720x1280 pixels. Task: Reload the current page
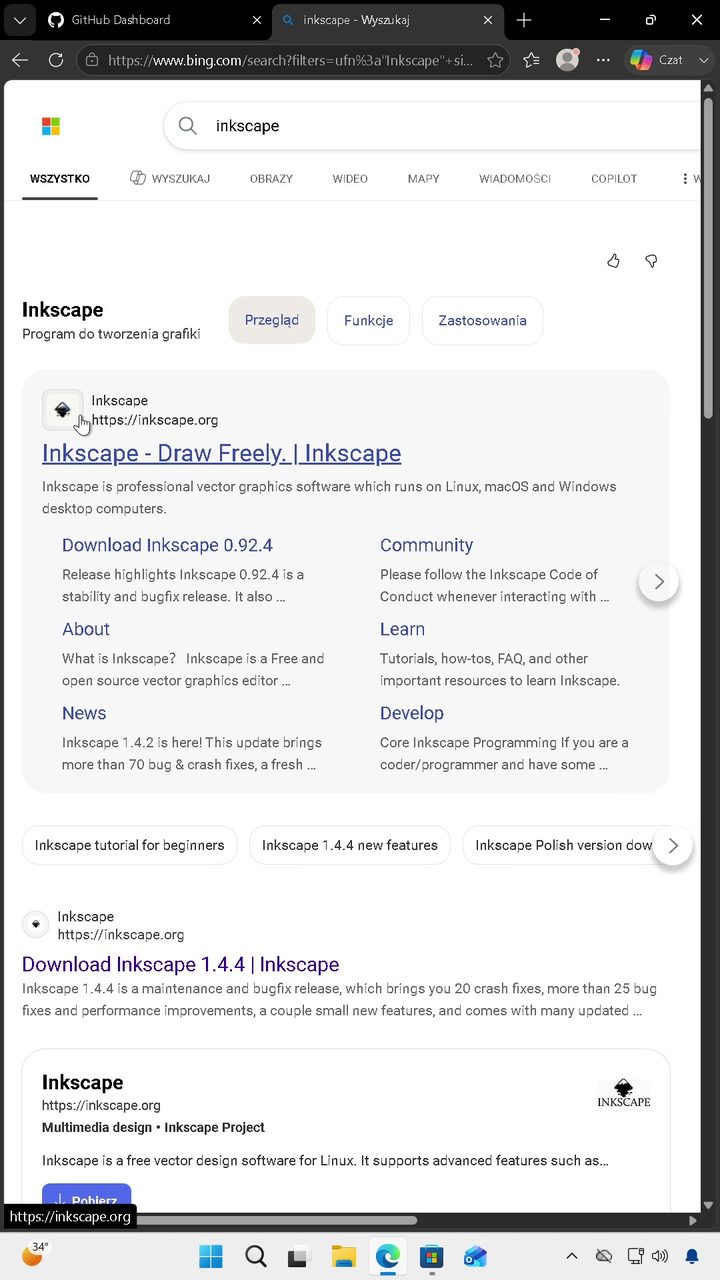[56, 60]
